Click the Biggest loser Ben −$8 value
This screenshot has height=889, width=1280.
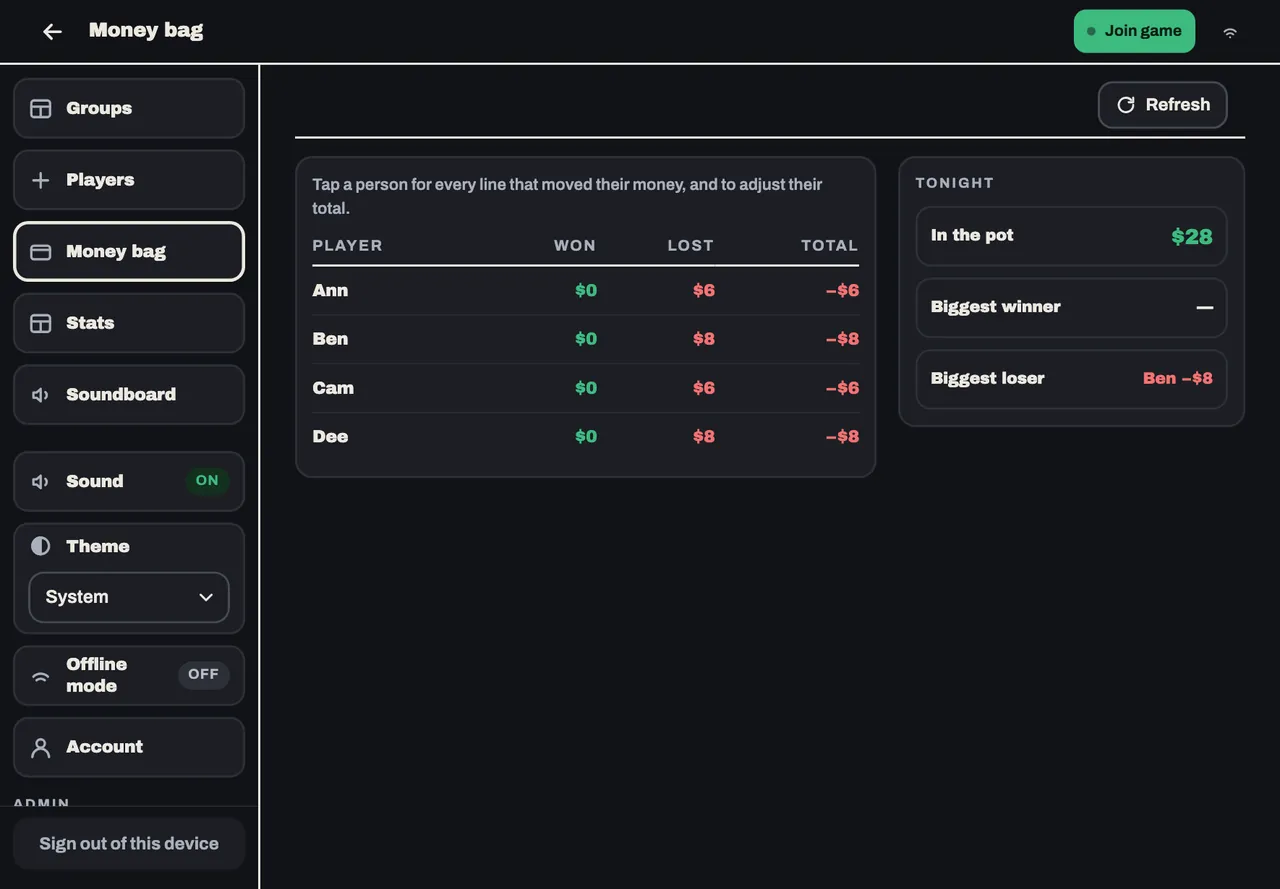pyautogui.click(x=1177, y=378)
